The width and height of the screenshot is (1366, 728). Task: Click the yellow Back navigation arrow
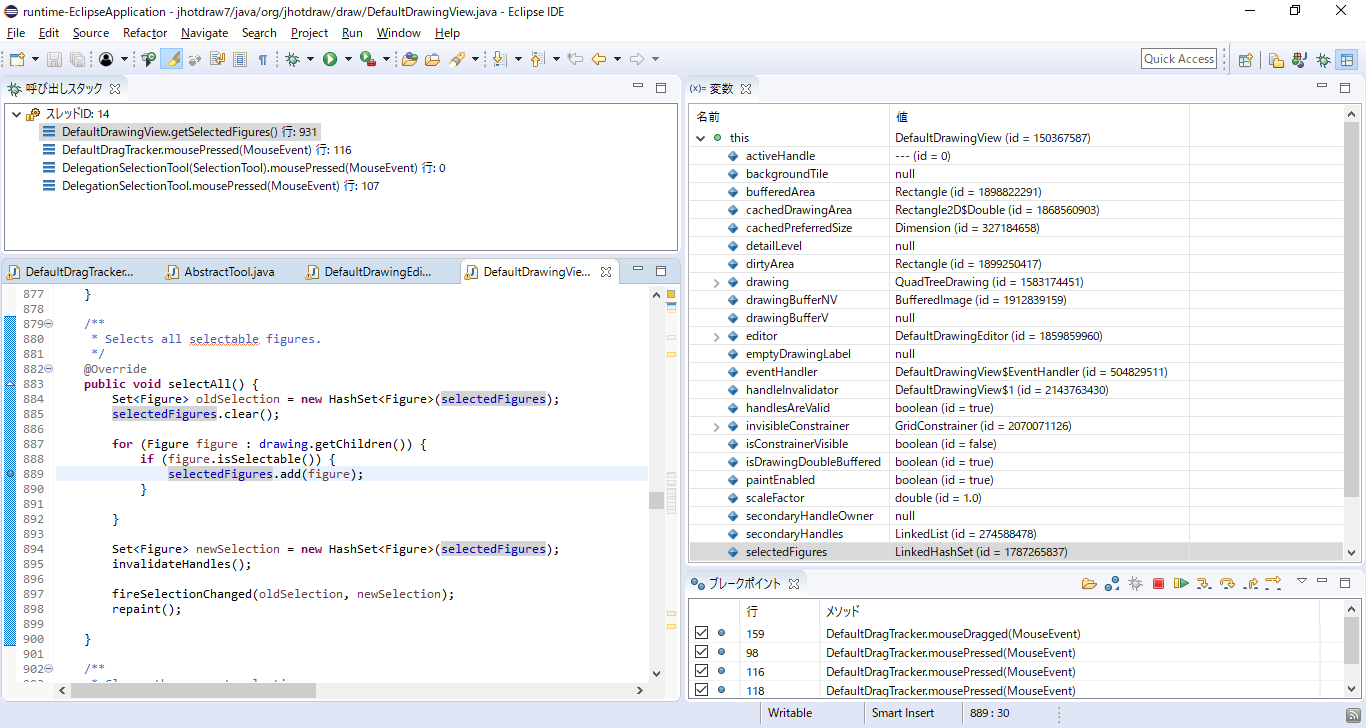[599, 59]
